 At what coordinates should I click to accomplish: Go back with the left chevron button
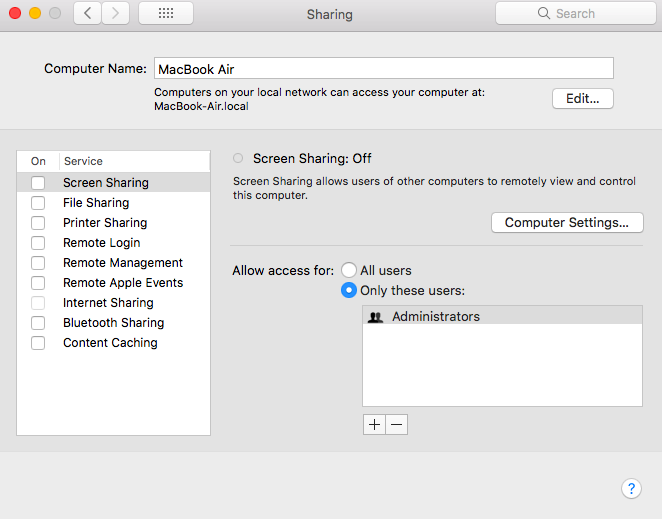pos(87,13)
